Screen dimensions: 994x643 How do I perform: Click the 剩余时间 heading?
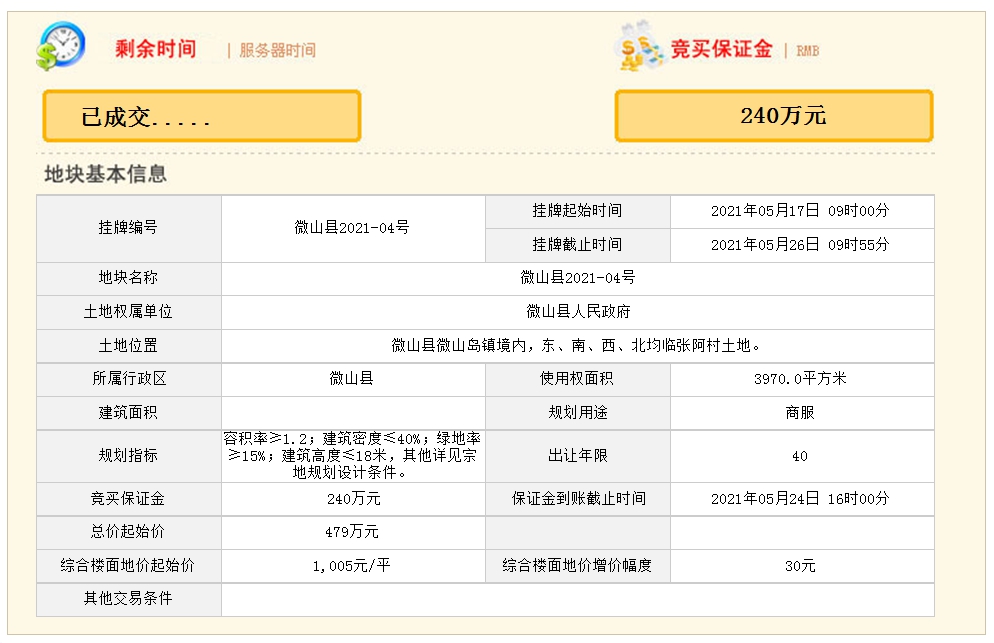tap(155, 49)
